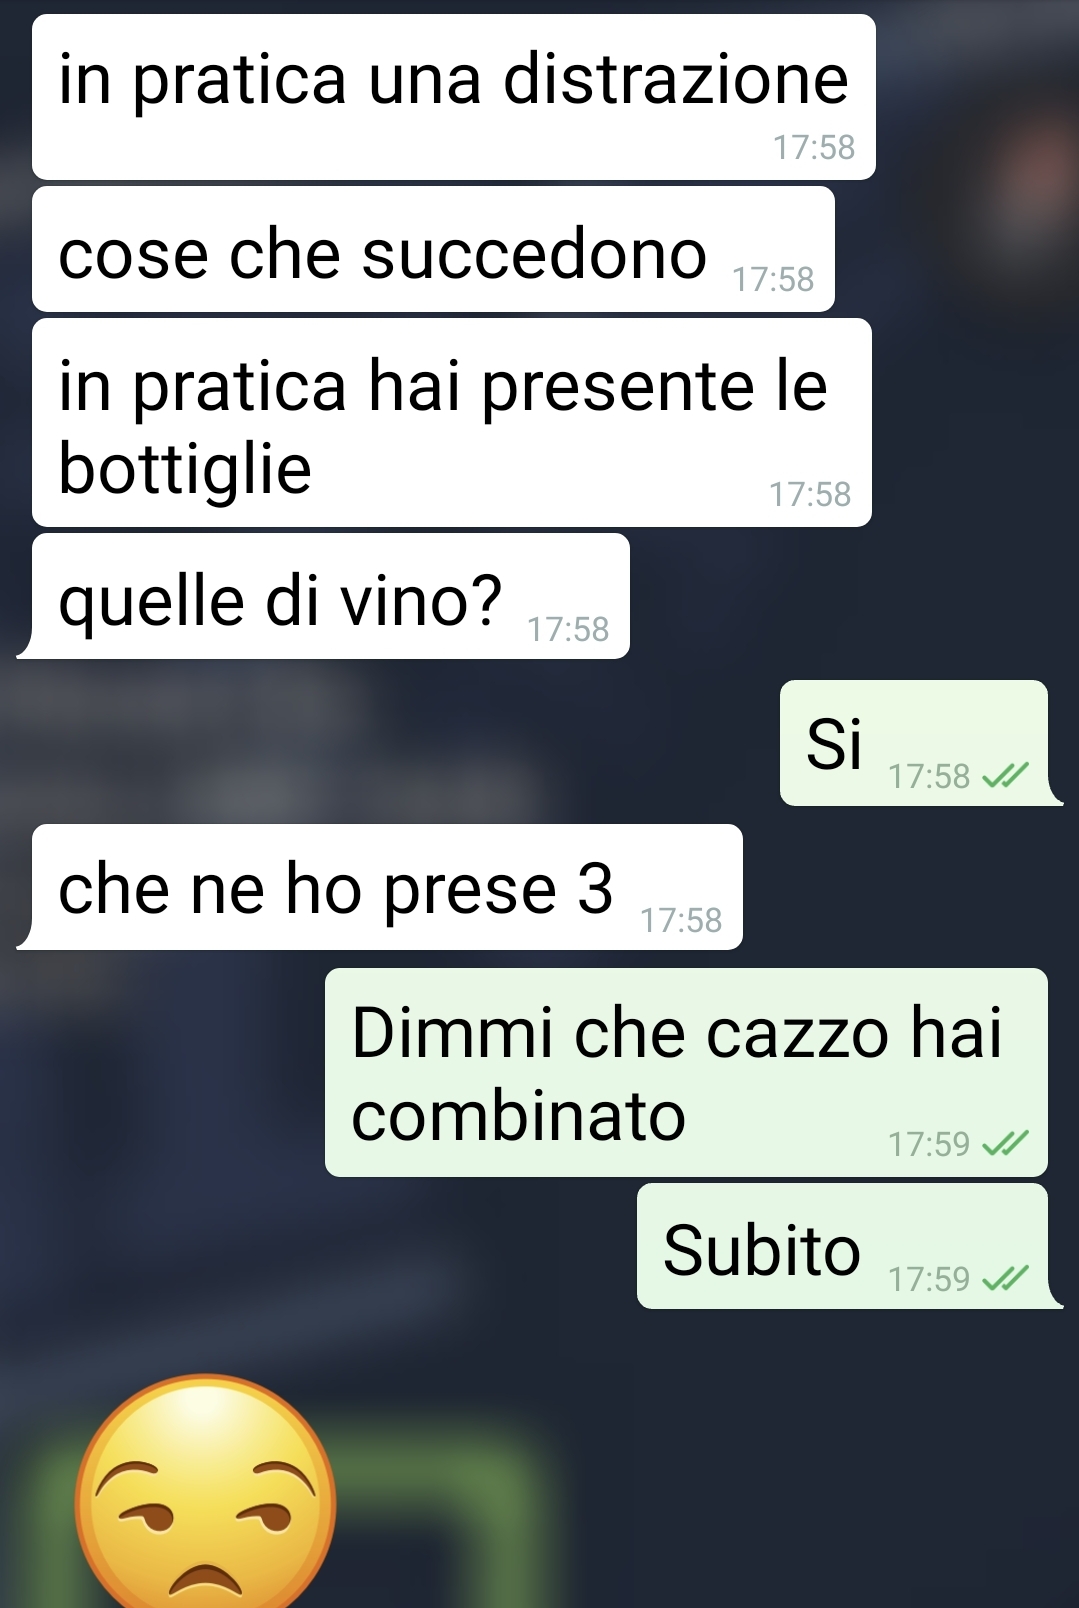Screen dimensions: 1079x1608
Task: Tap the green 'Subito' message bubble
Action: 847,1246
